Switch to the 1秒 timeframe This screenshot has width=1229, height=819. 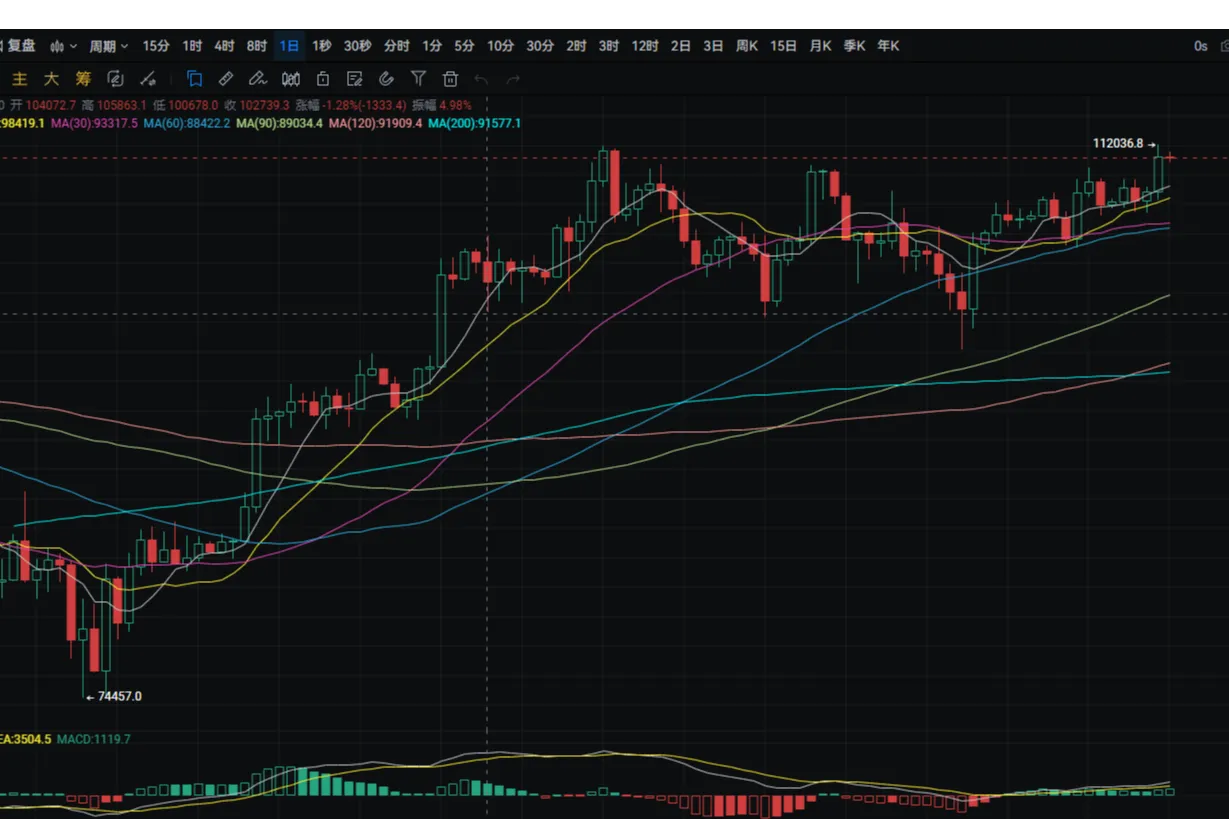(x=321, y=46)
